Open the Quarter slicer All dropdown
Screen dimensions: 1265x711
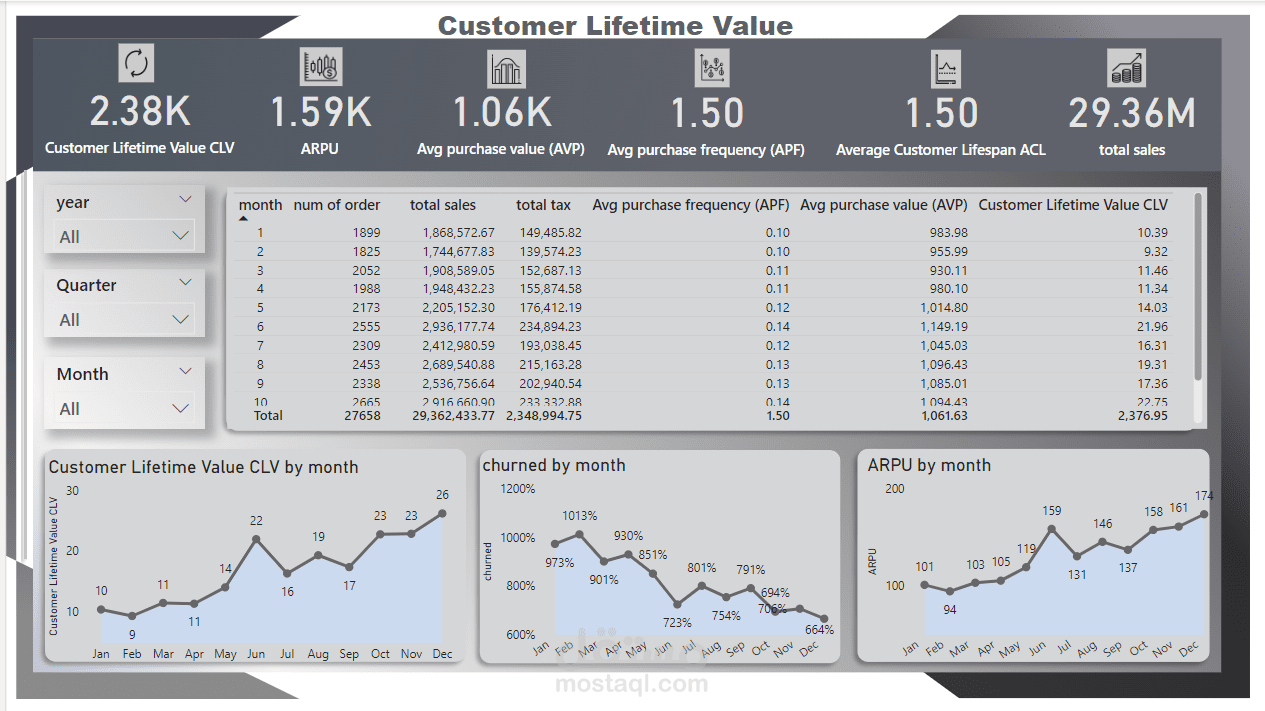tap(182, 320)
